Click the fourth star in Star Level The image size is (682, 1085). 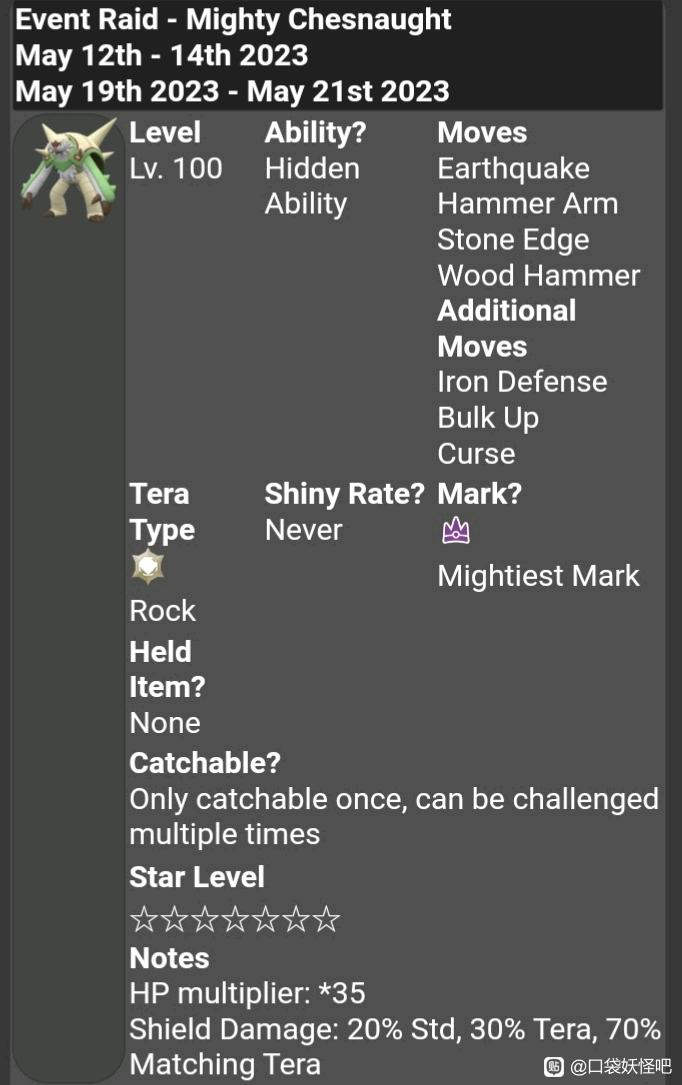(x=235, y=919)
